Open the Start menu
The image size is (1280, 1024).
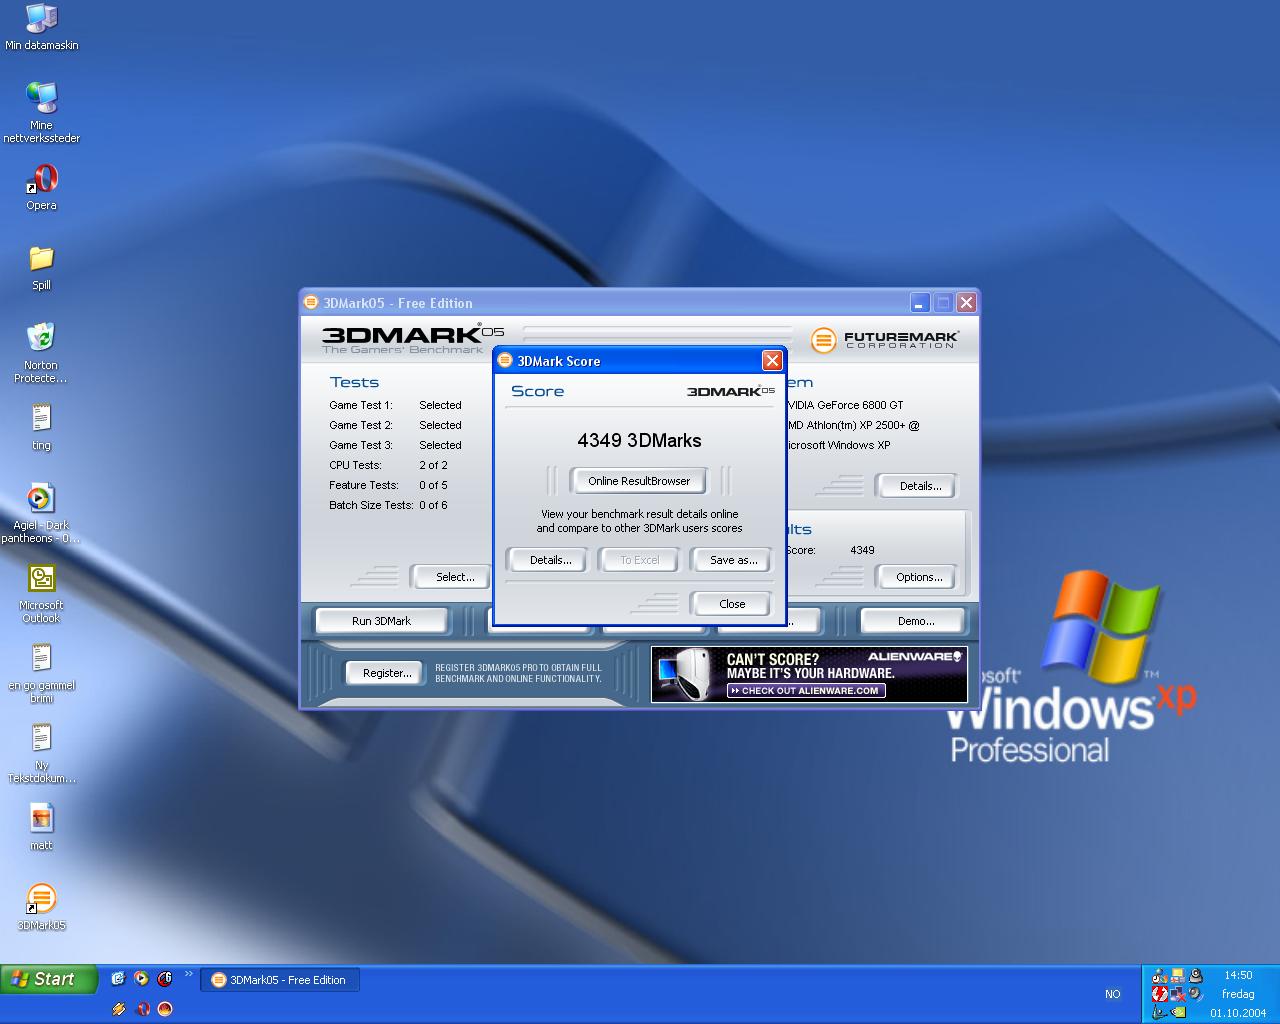coord(49,979)
